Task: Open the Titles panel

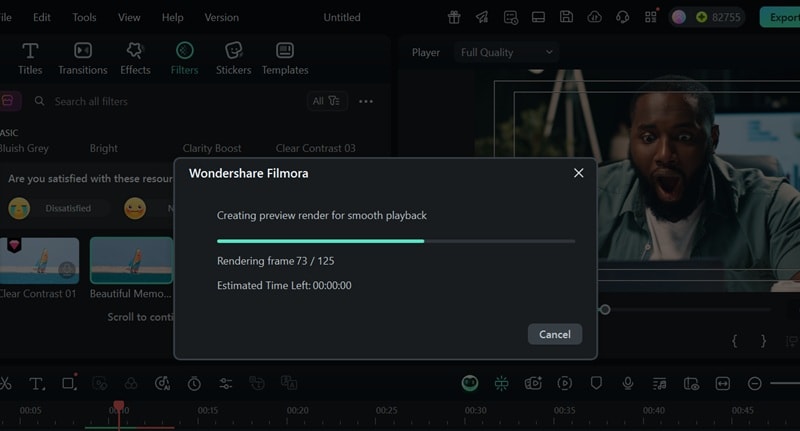Action: click(x=30, y=59)
